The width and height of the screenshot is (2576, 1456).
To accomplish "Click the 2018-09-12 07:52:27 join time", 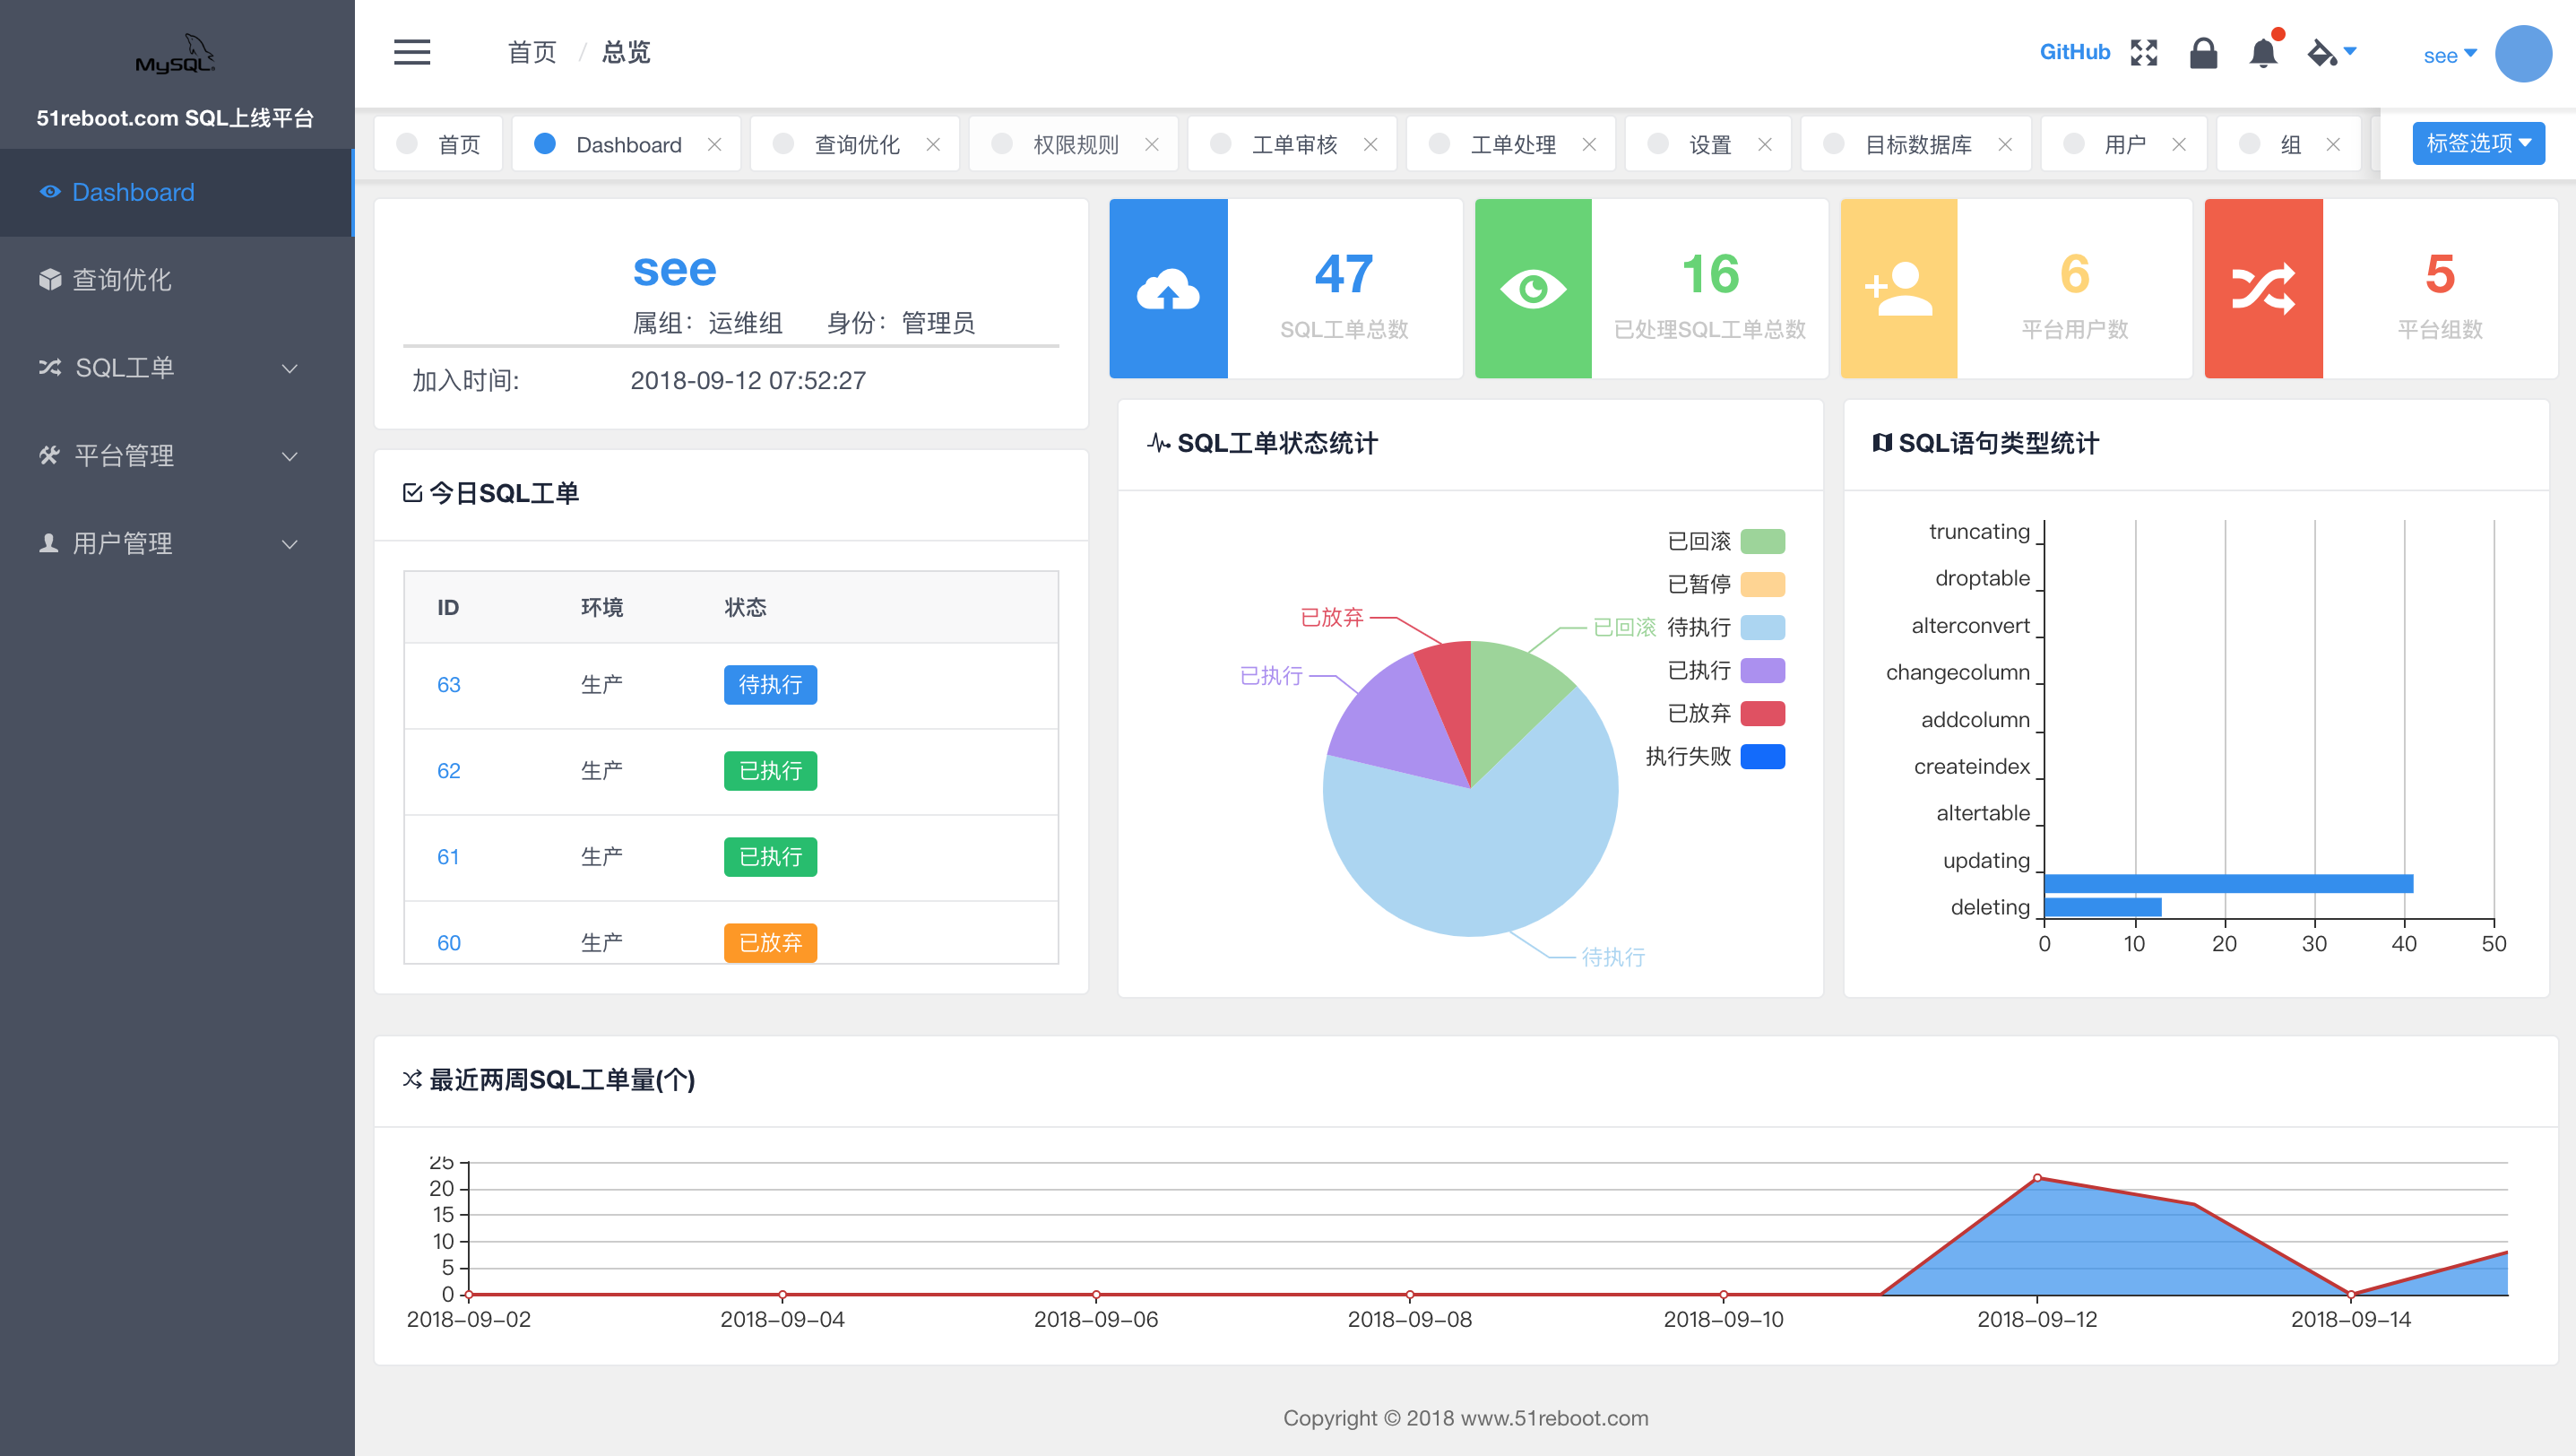I will (748, 380).
